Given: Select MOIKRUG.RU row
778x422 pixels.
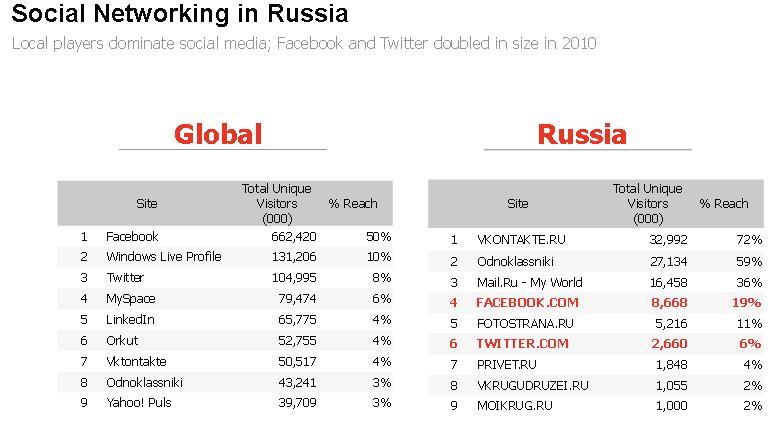Looking at the screenshot, I should (596, 406).
